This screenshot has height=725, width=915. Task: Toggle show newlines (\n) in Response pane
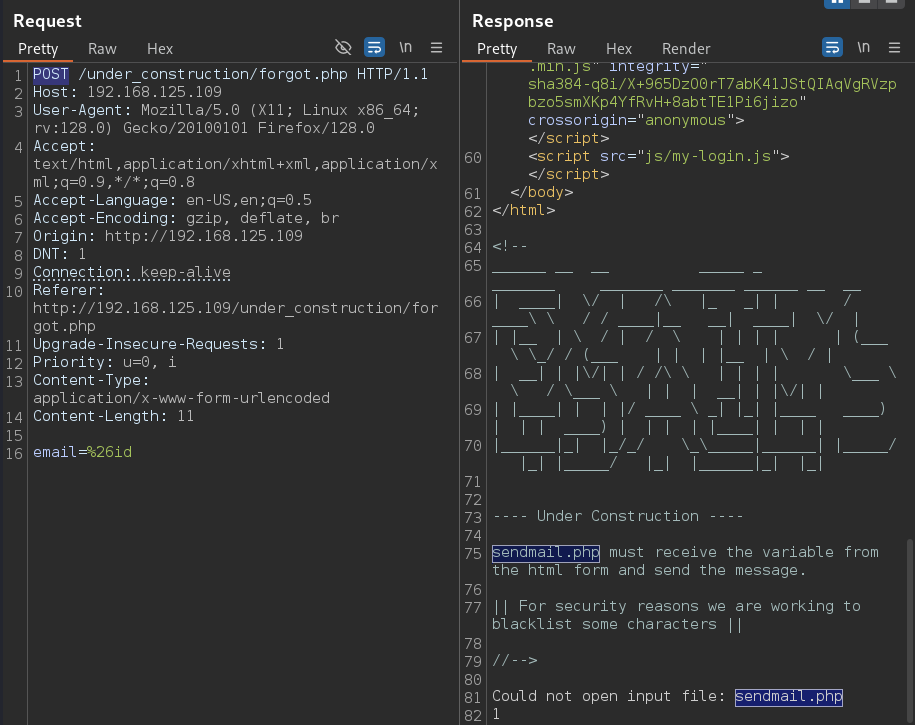pyautogui.click(x=864, y=47)
